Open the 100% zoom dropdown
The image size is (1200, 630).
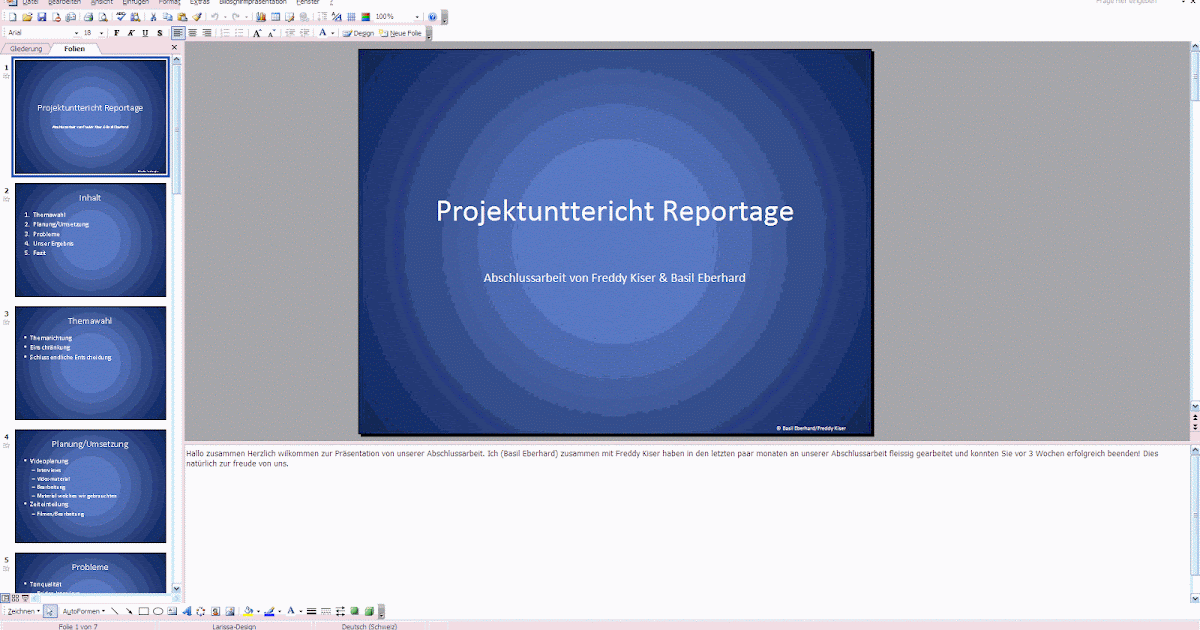pyautogui.click(x=417, y=17)
